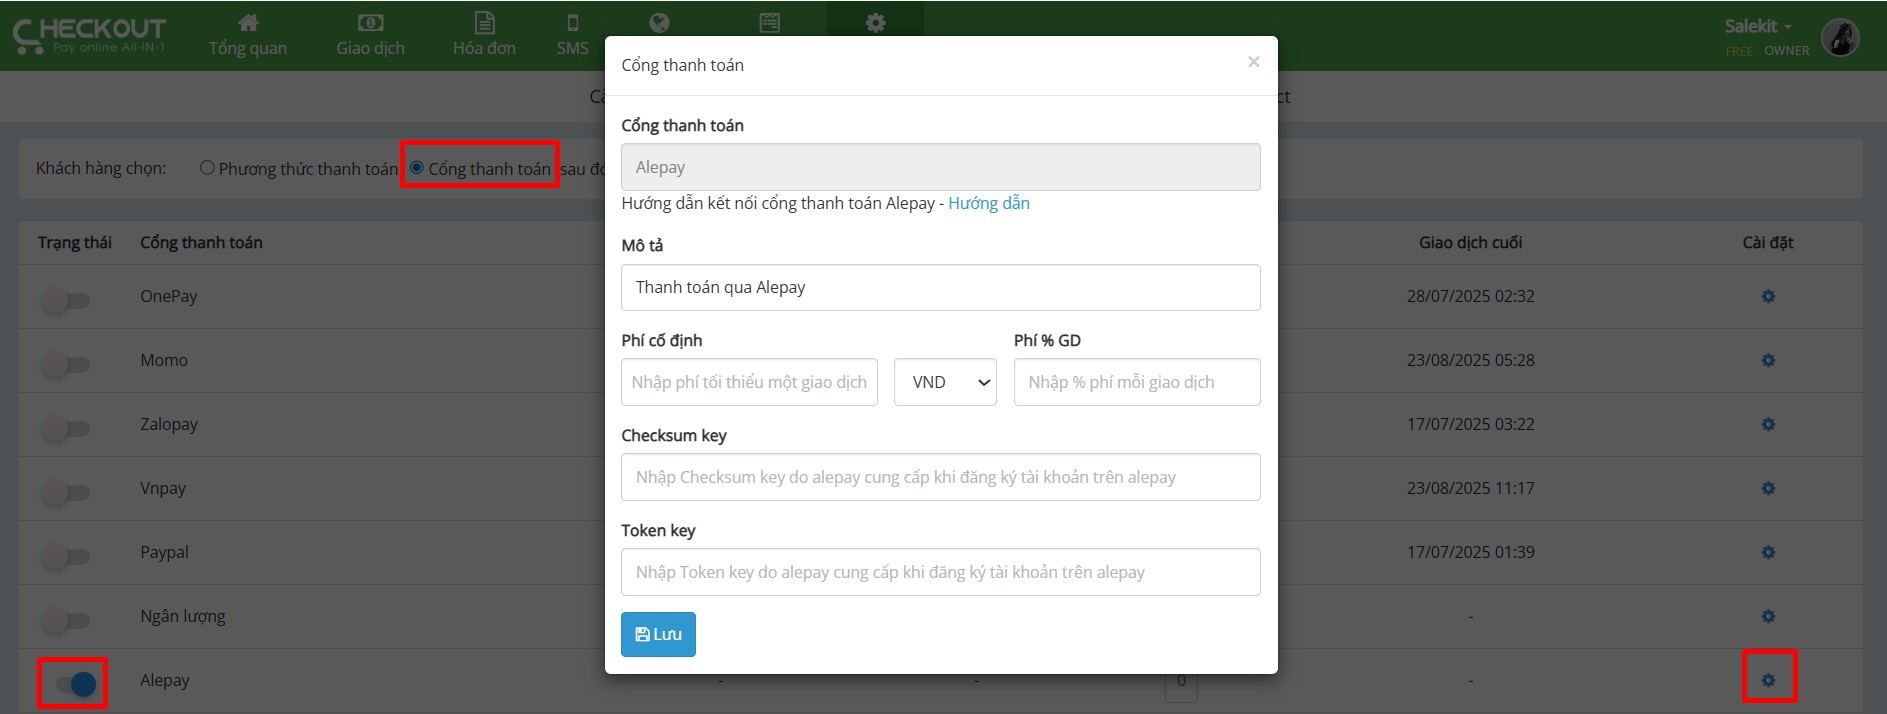The width and height of the screenshot is (1887, 714).
Task: Toggle the Zalopay gateway switch
Action: pos(66,428)
